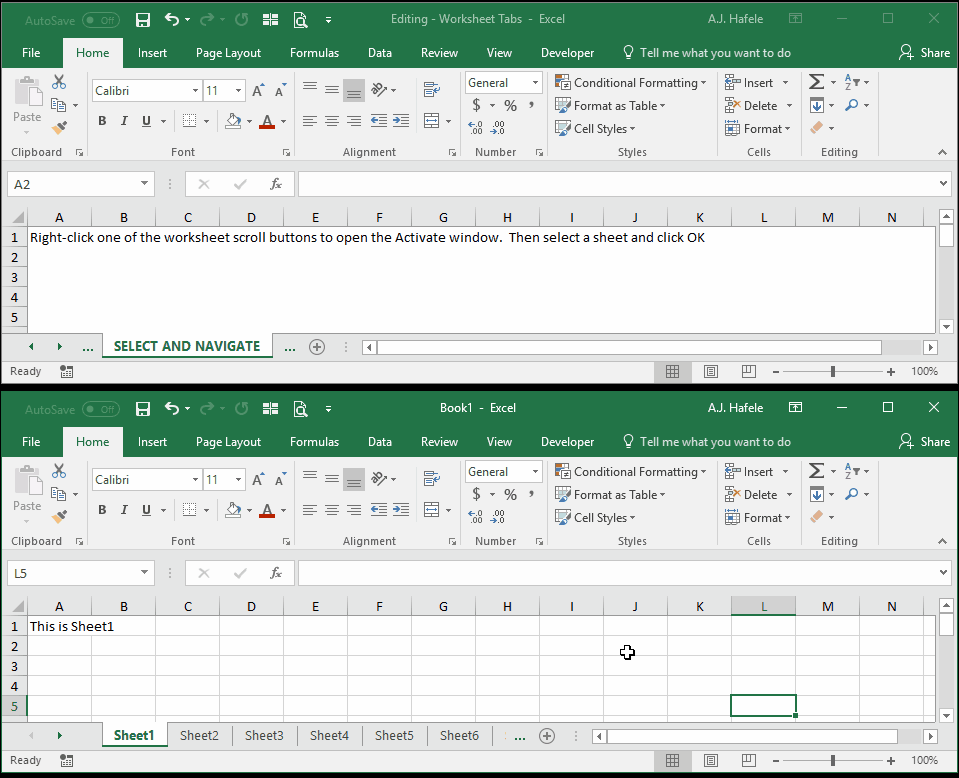The image size is (959, 778).
Task: Open General number format dropdown in Book1
Action: pos(535,472)
